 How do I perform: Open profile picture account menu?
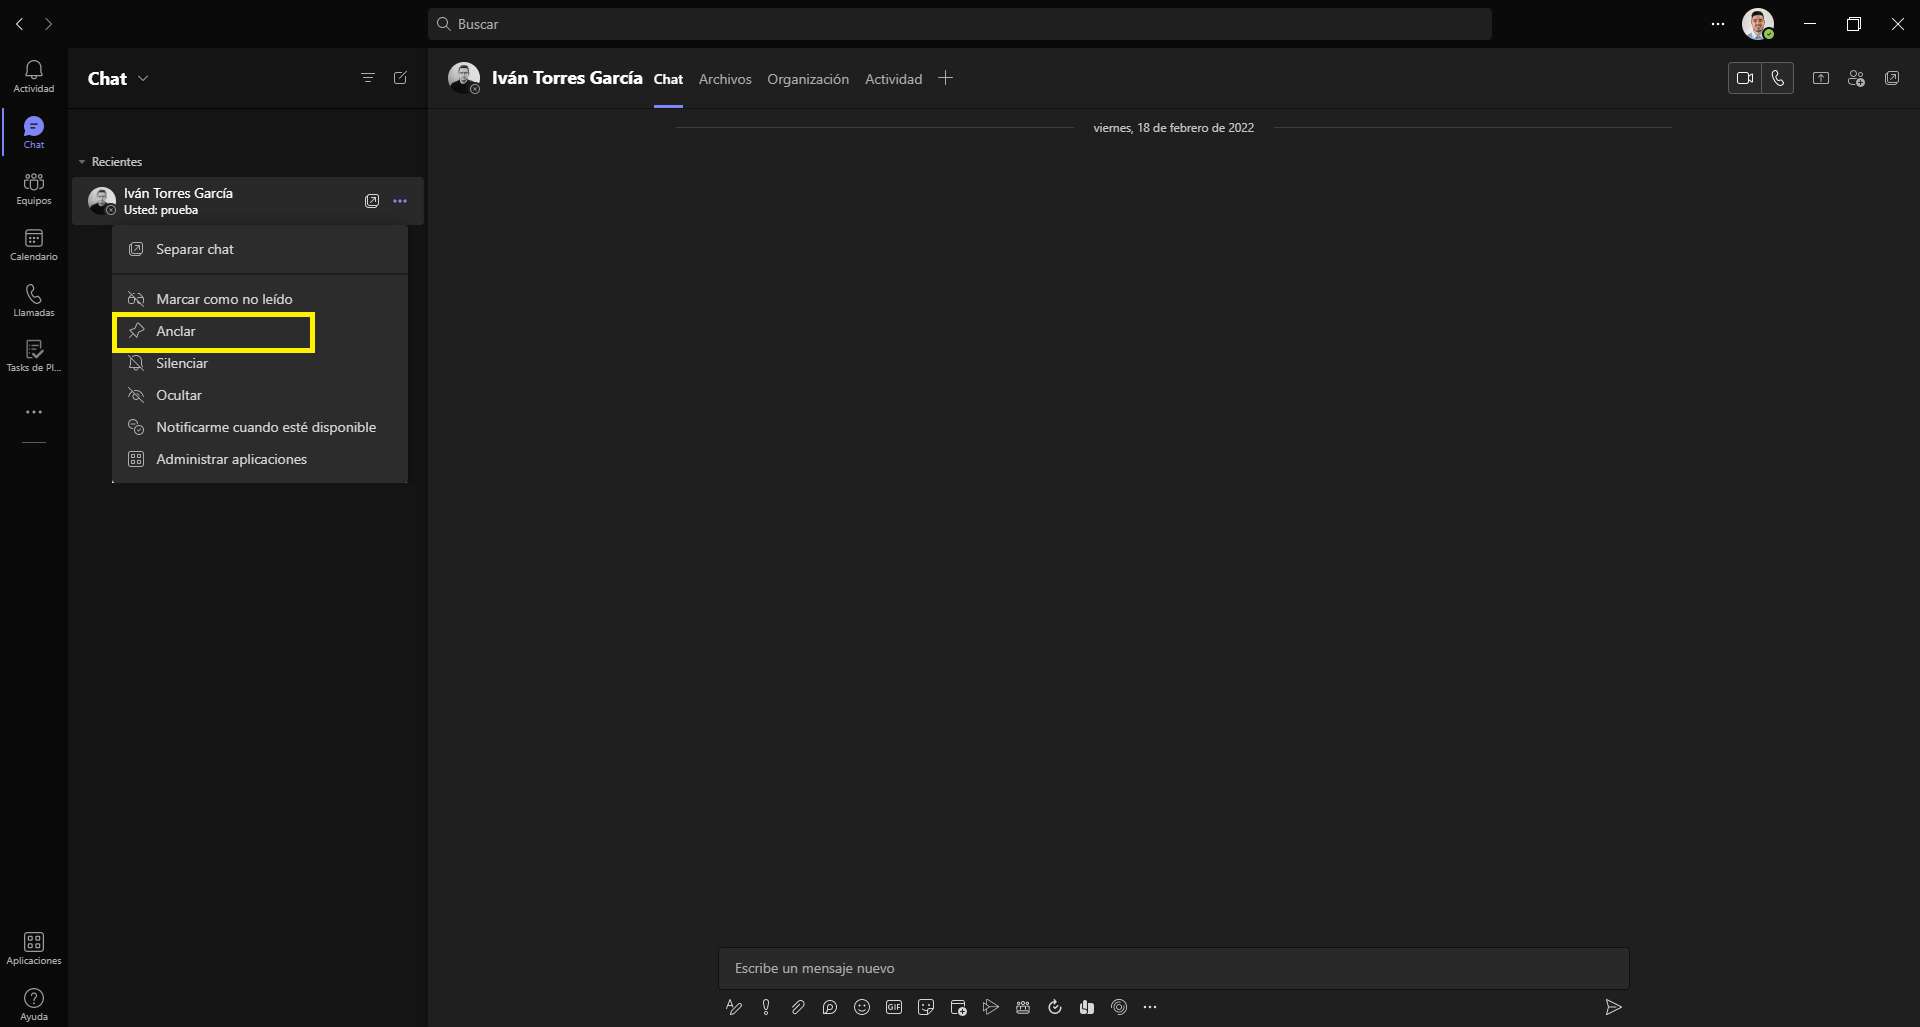1758,23
